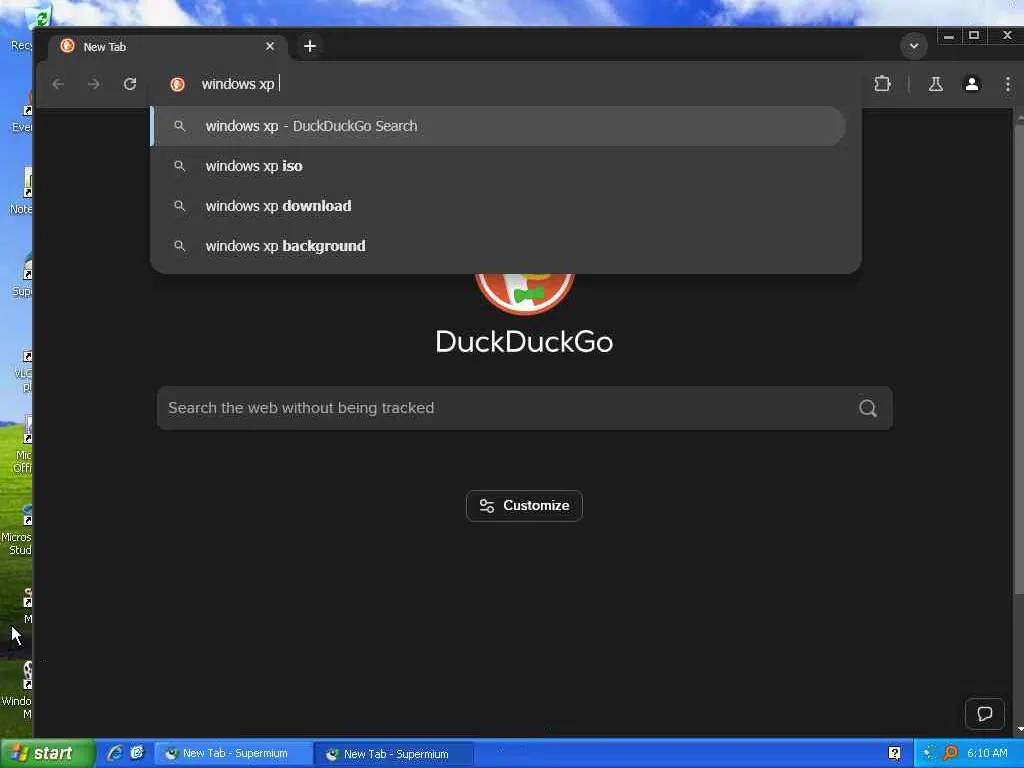Click the help question mark tray icon
The width and height of the screenshot is (1024, 768).
pos(894,754)
